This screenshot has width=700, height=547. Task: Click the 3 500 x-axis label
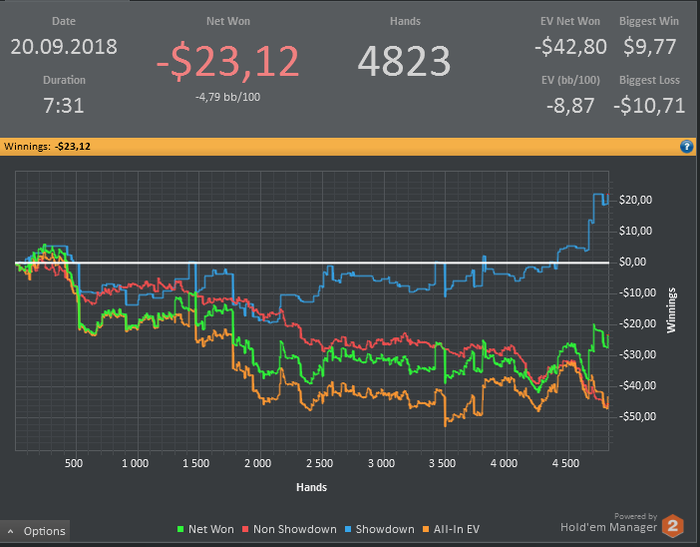point(442,463)
